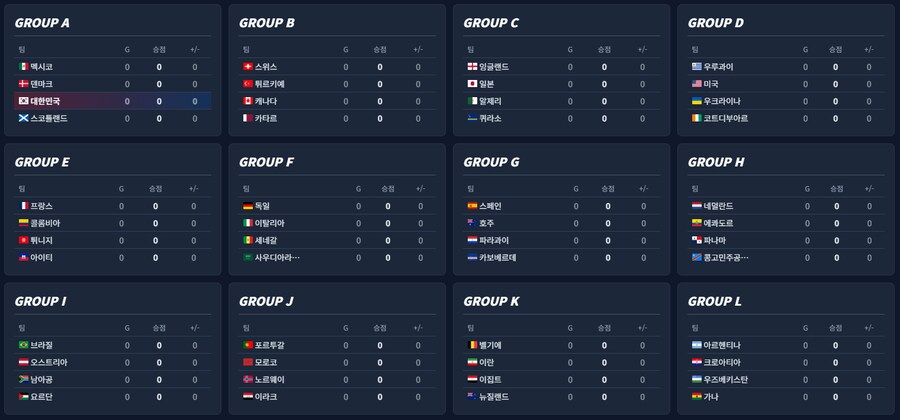Click the Germany flag icon in Group F
Screen dimensions: 900x420
[x=247, y=206]
